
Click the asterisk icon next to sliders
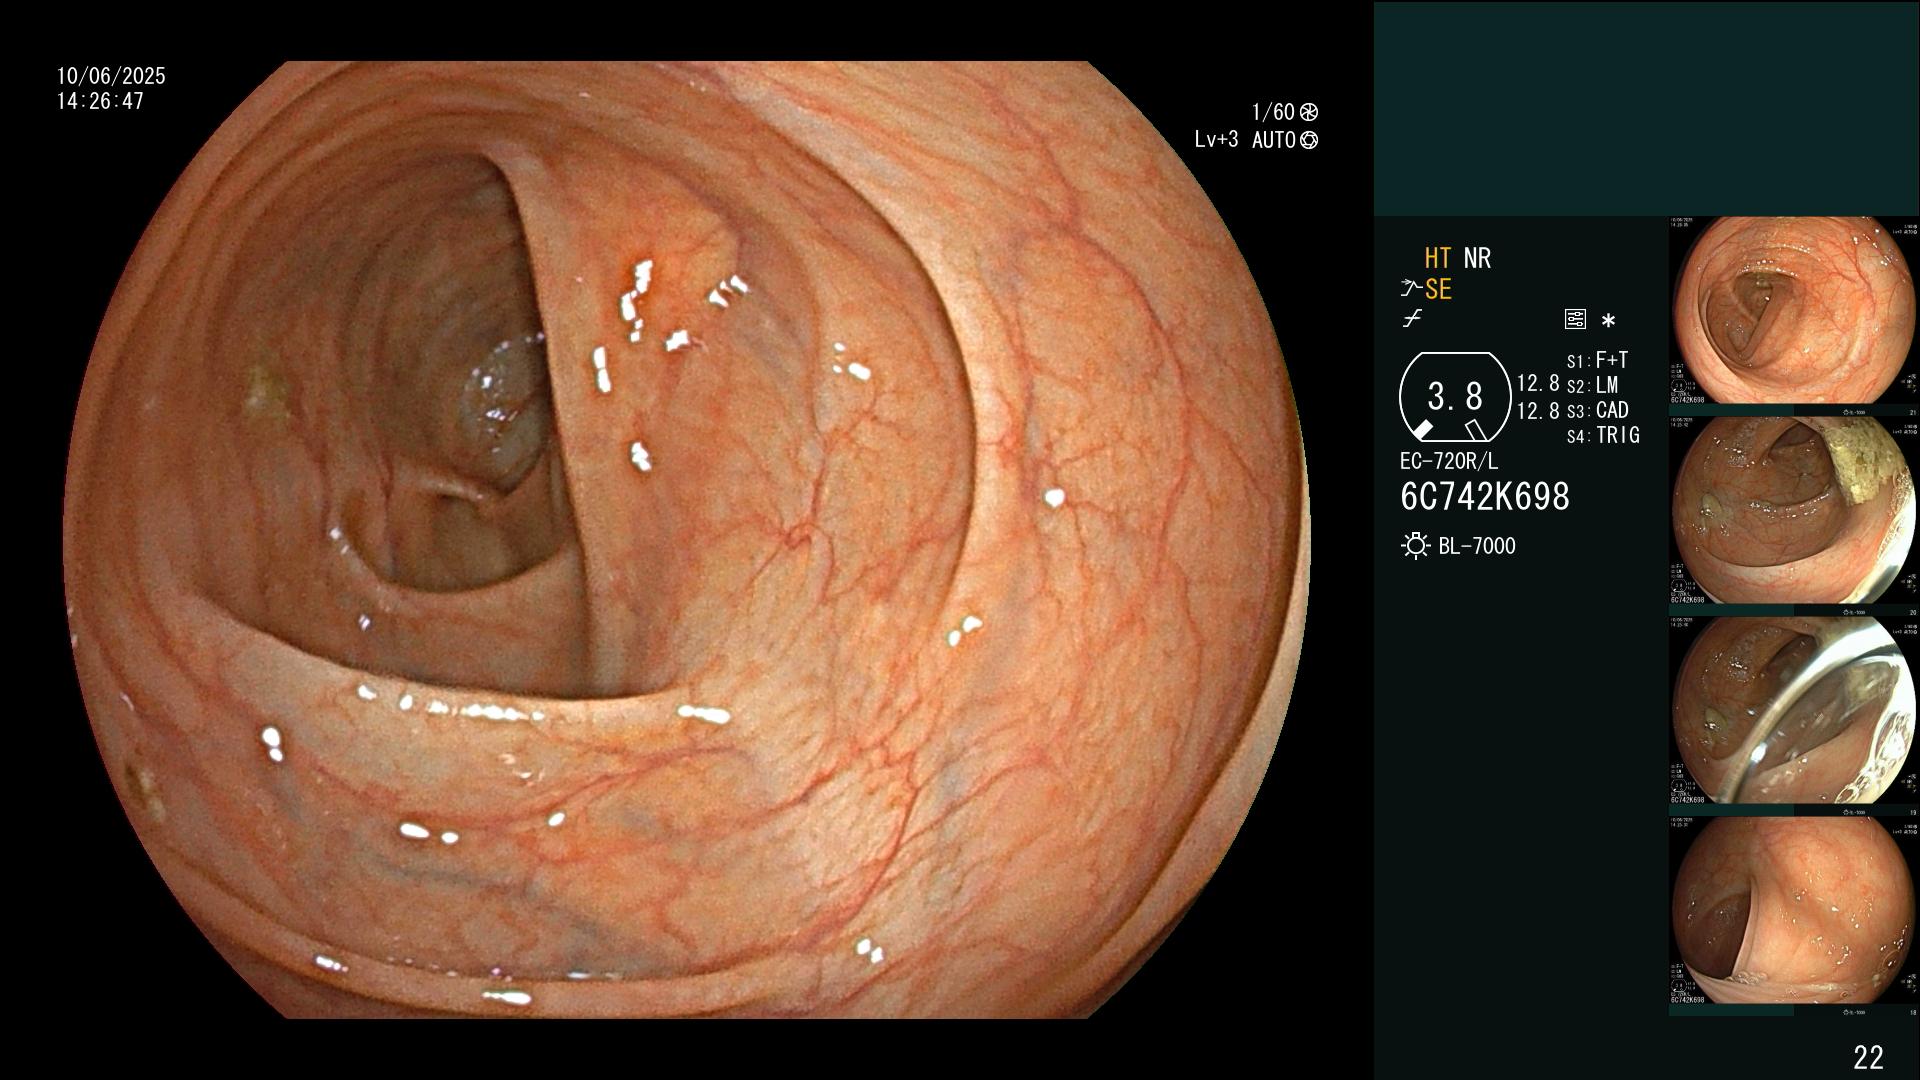[x=1608, y=320]
